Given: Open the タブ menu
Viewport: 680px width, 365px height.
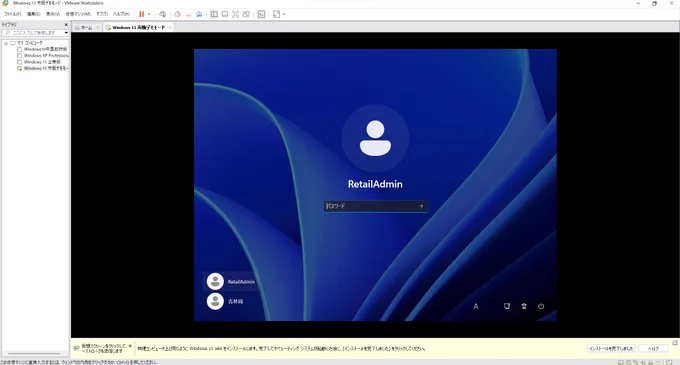Looking at the screenshot, I should point(102,14).
